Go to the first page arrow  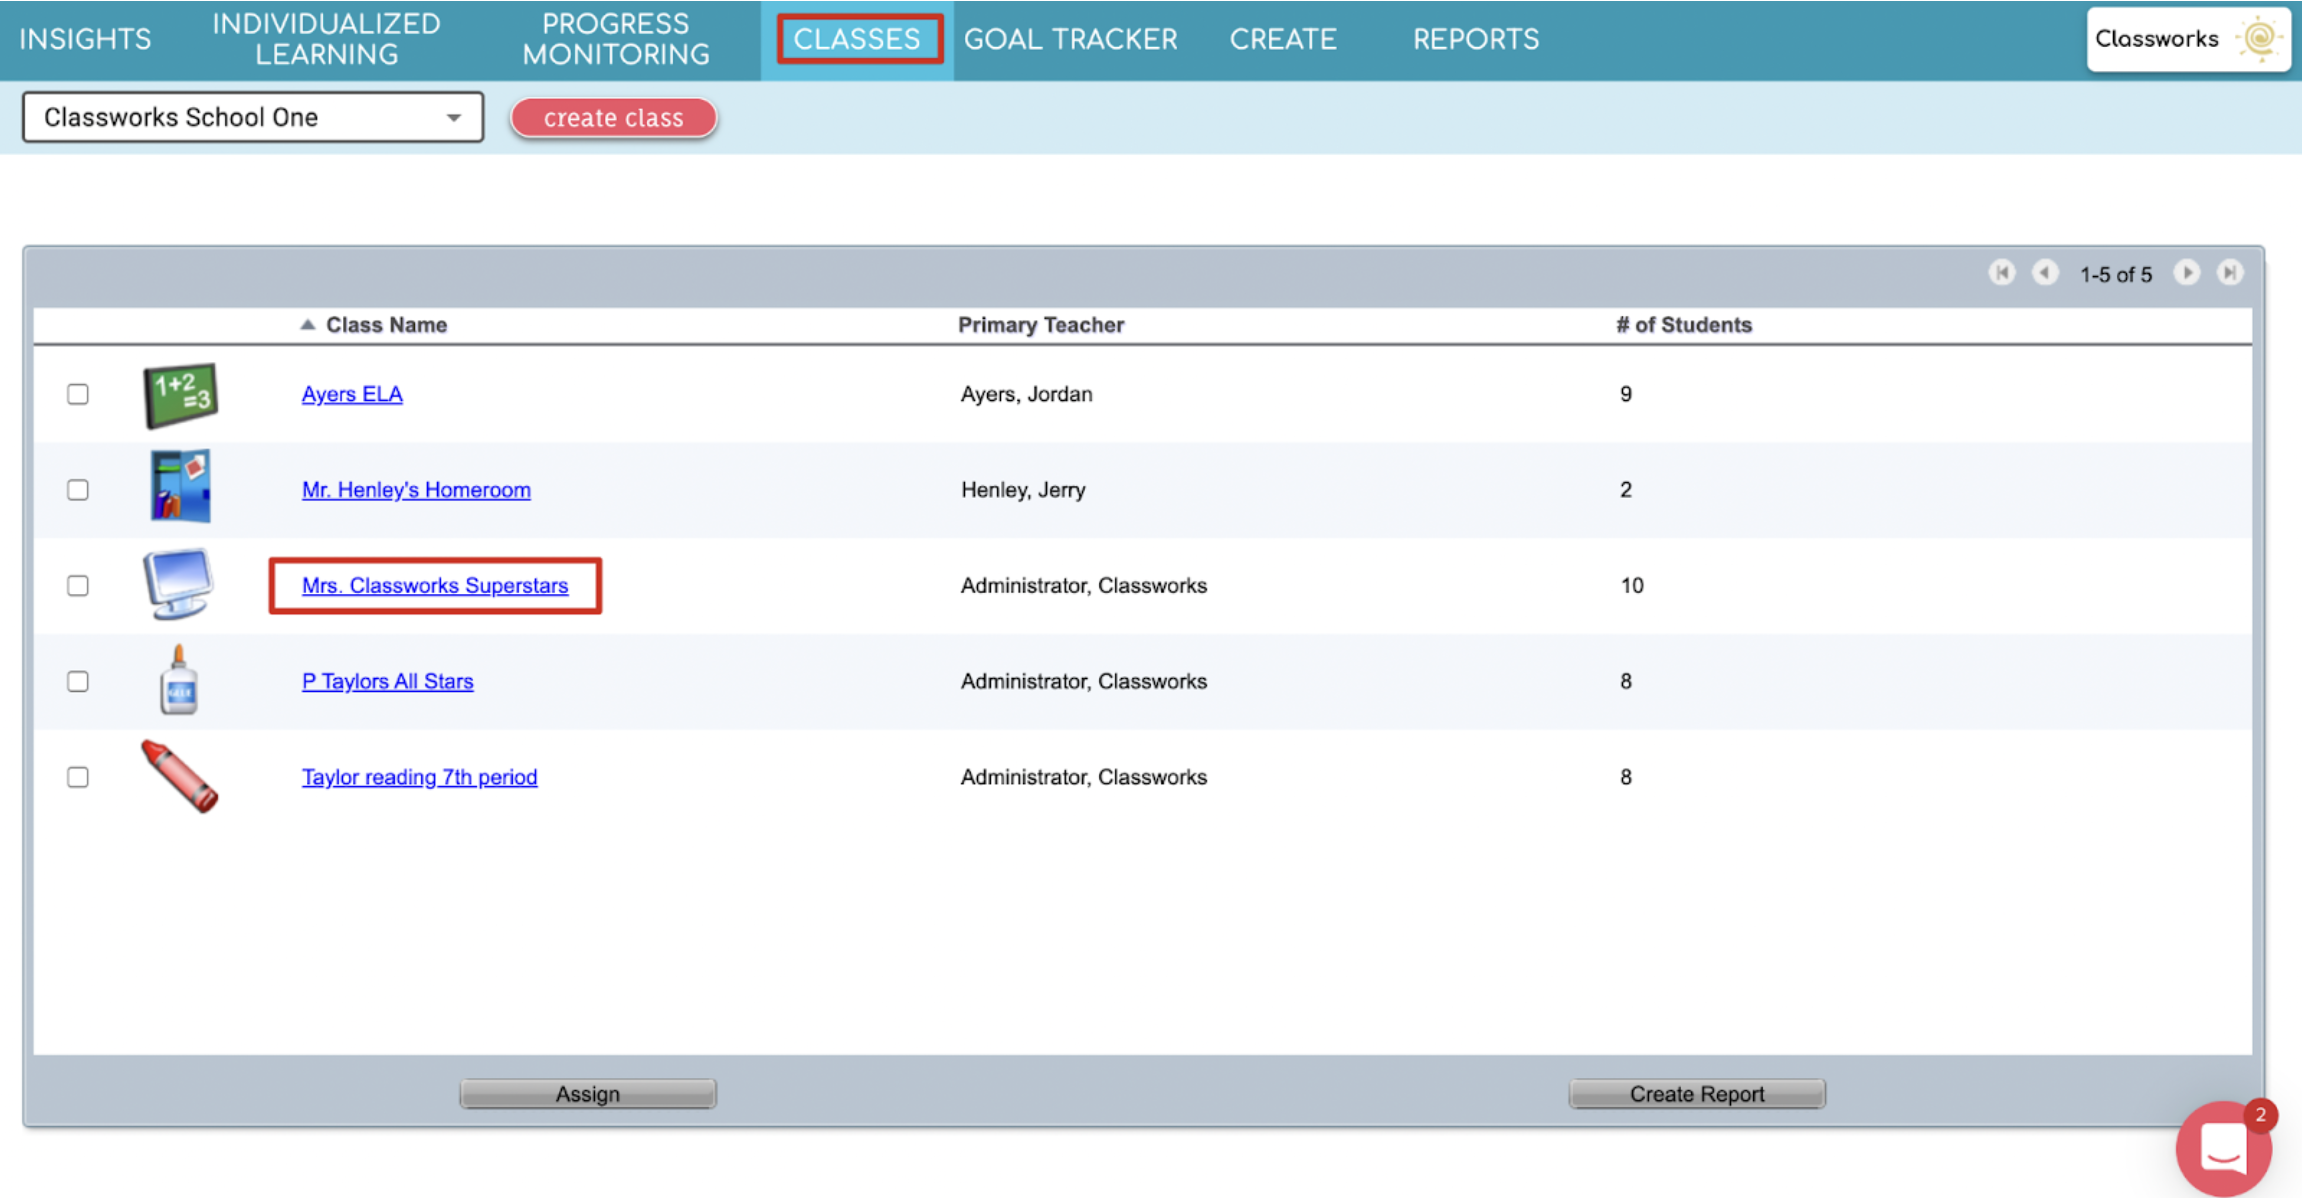pyautogui.click(x=2001, y=273)
